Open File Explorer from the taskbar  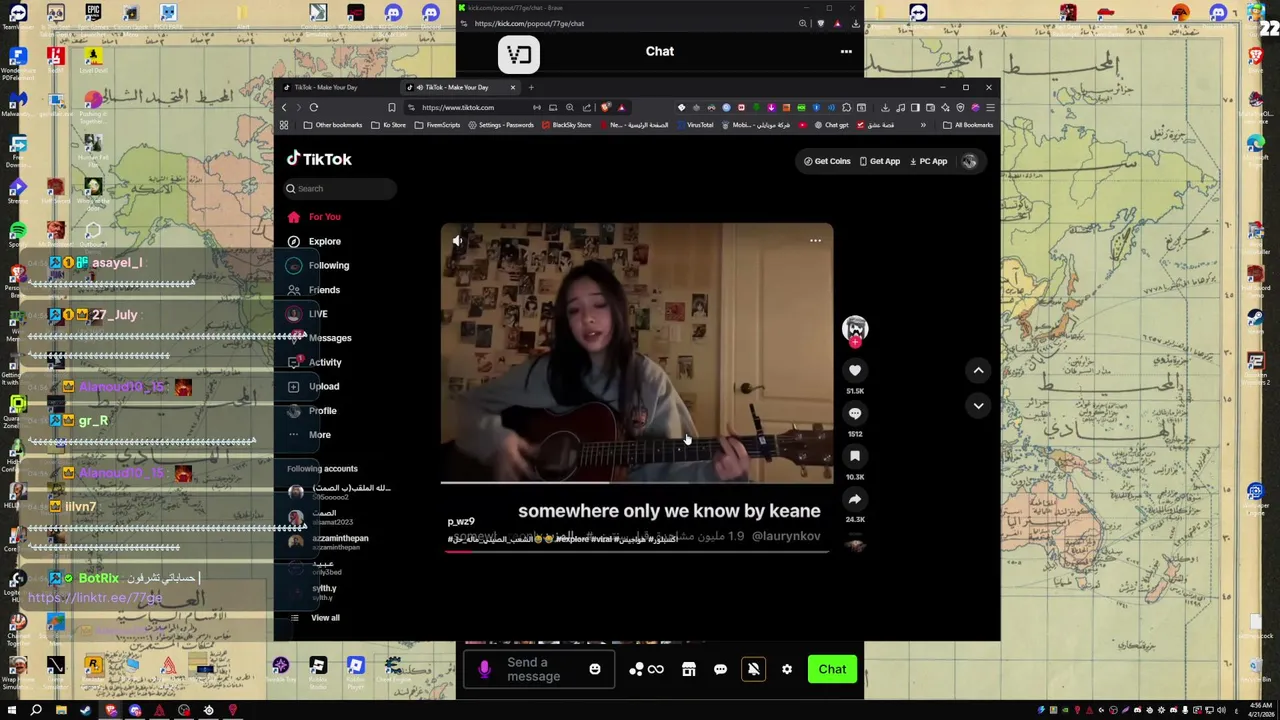[61, 711]
